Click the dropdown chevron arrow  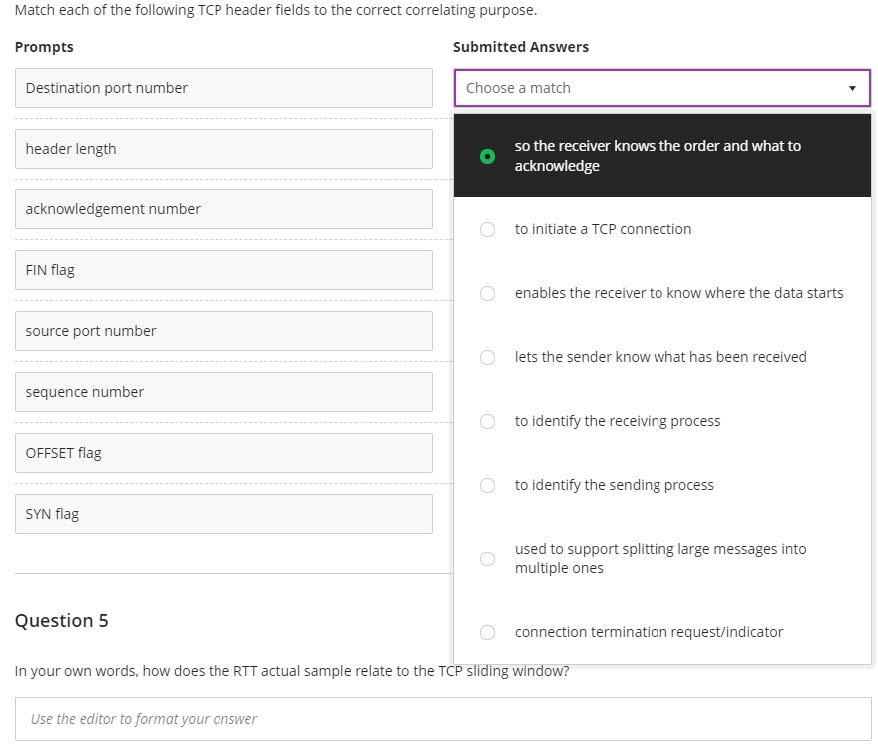coord(852,88)
